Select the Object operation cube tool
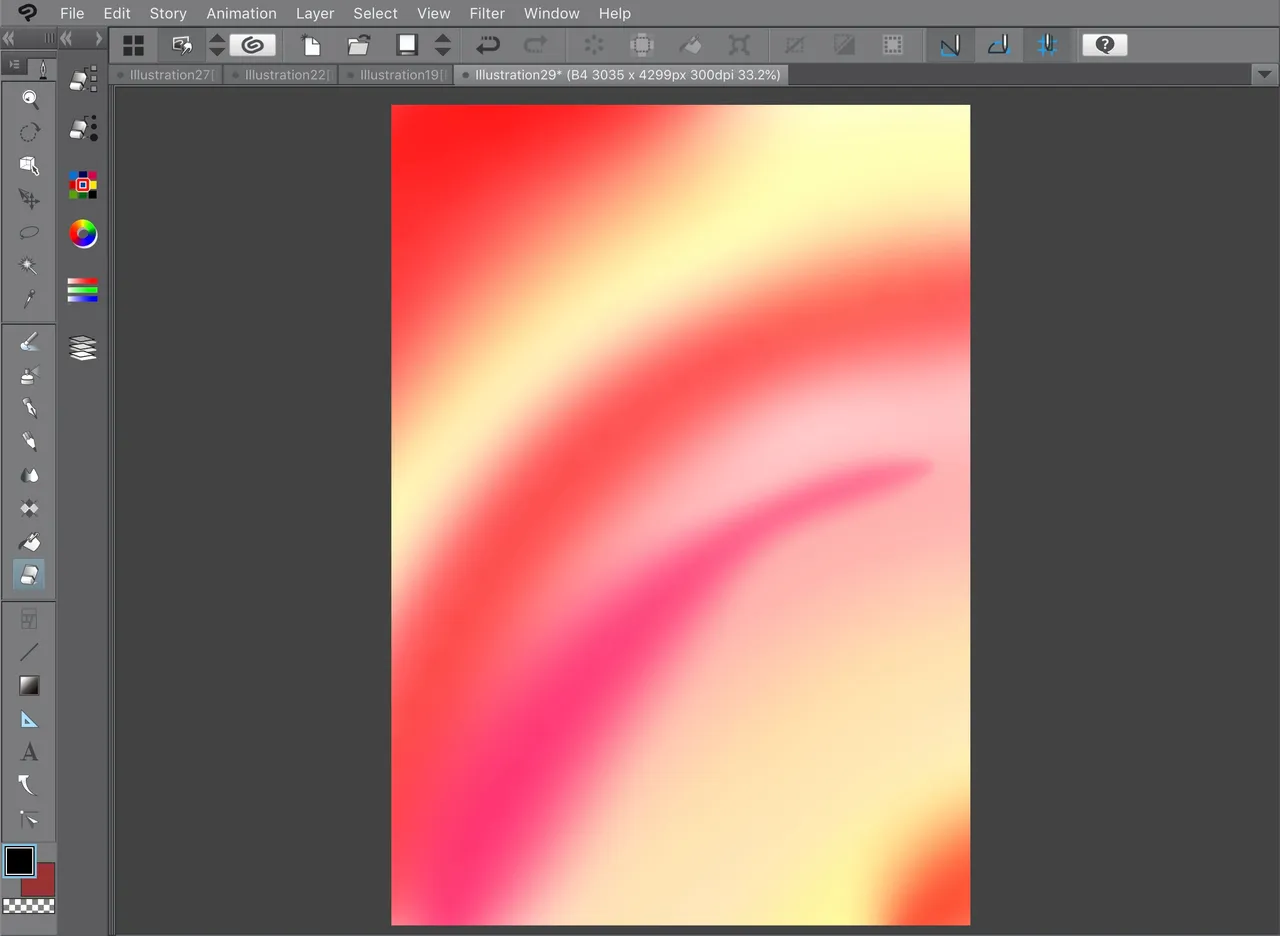Image resolution: width=1280 pixels, height=936 pixels. tap(30, 166)
